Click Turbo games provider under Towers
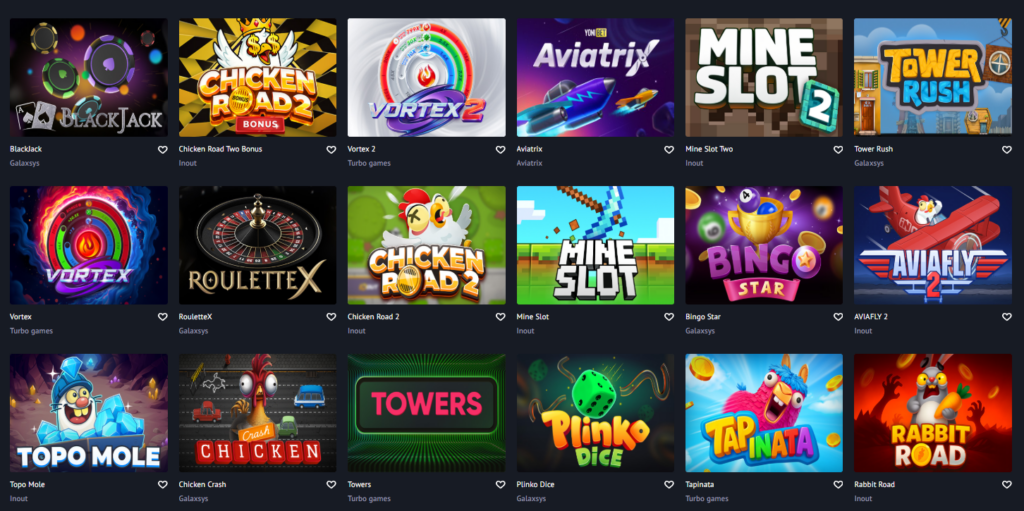The image size is (1024, 511). coord(369,499)
